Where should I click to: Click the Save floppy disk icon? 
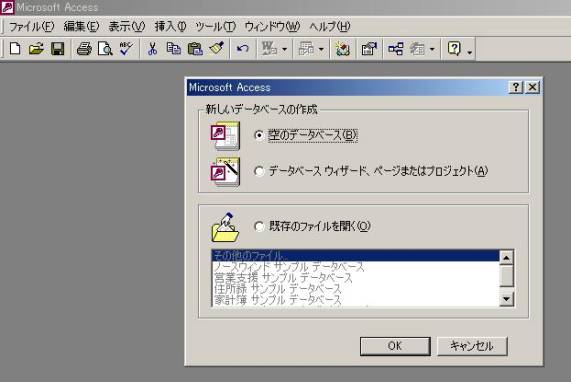(x=57, y=48)
